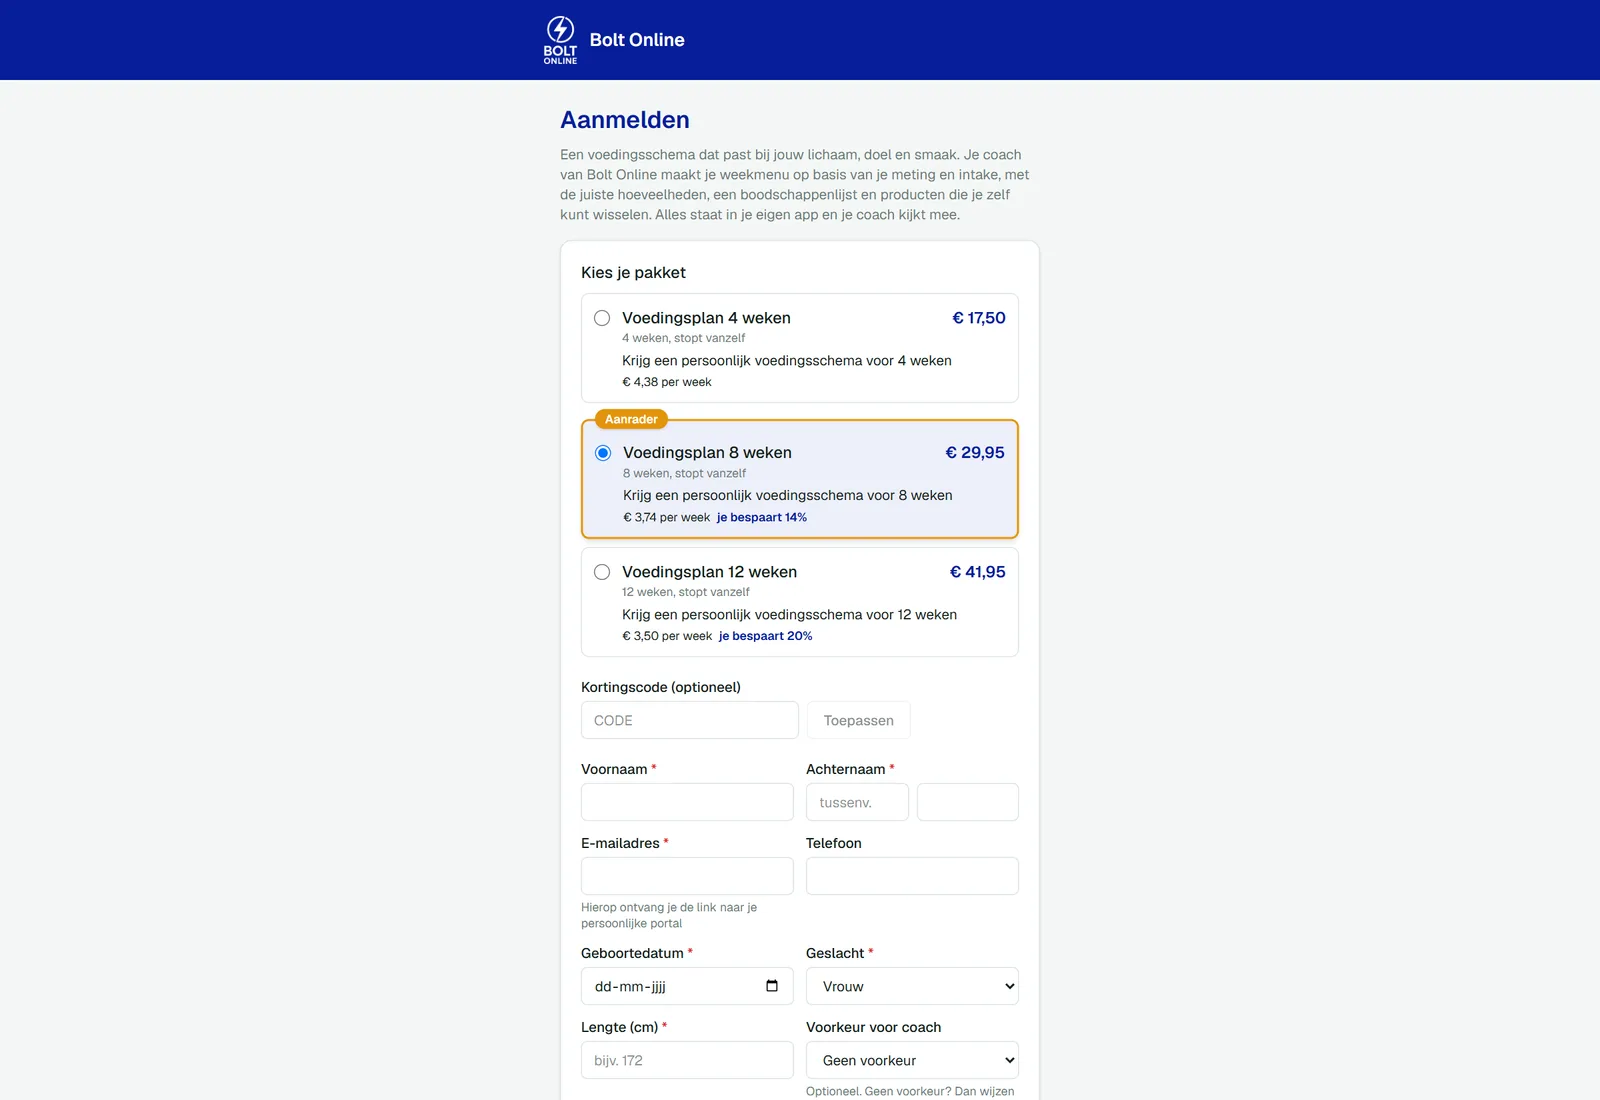Focus the Telefoon input field
The width and height of the screenshot is (1600, 1100).
912,876
